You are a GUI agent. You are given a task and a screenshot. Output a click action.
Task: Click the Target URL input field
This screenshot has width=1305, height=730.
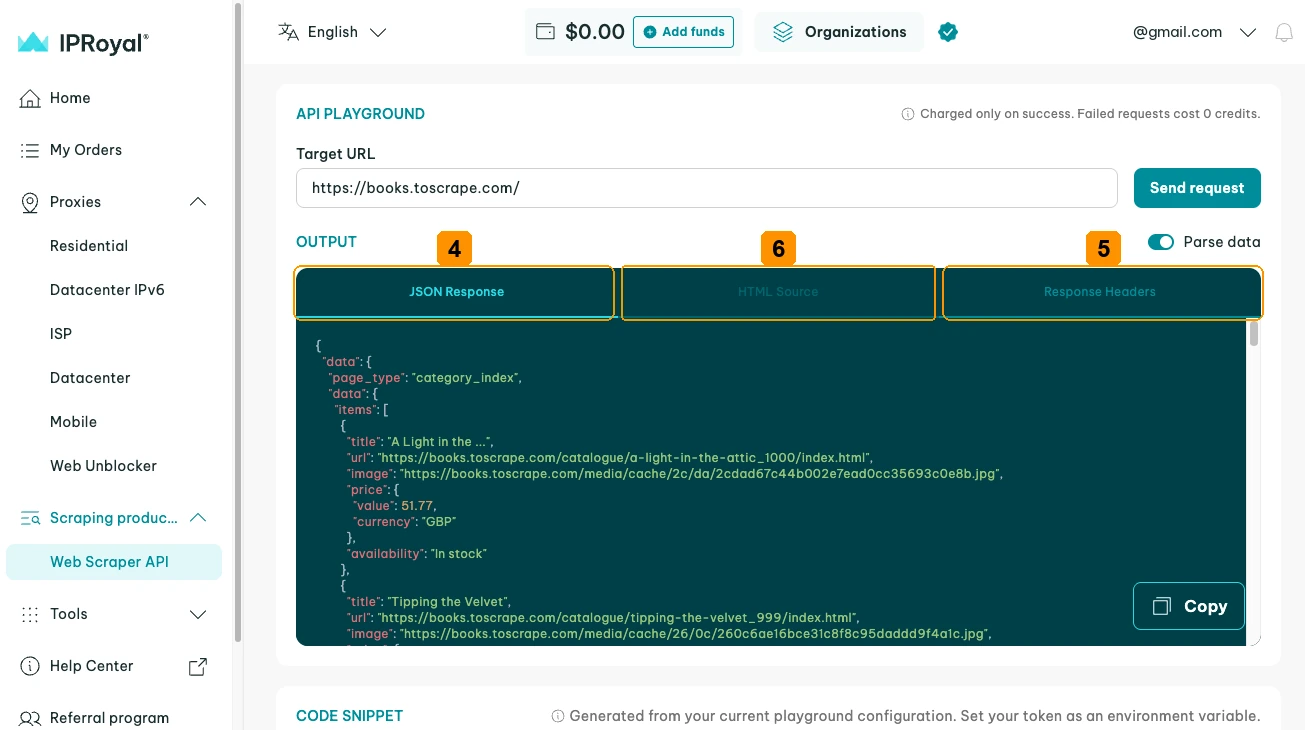707,188
